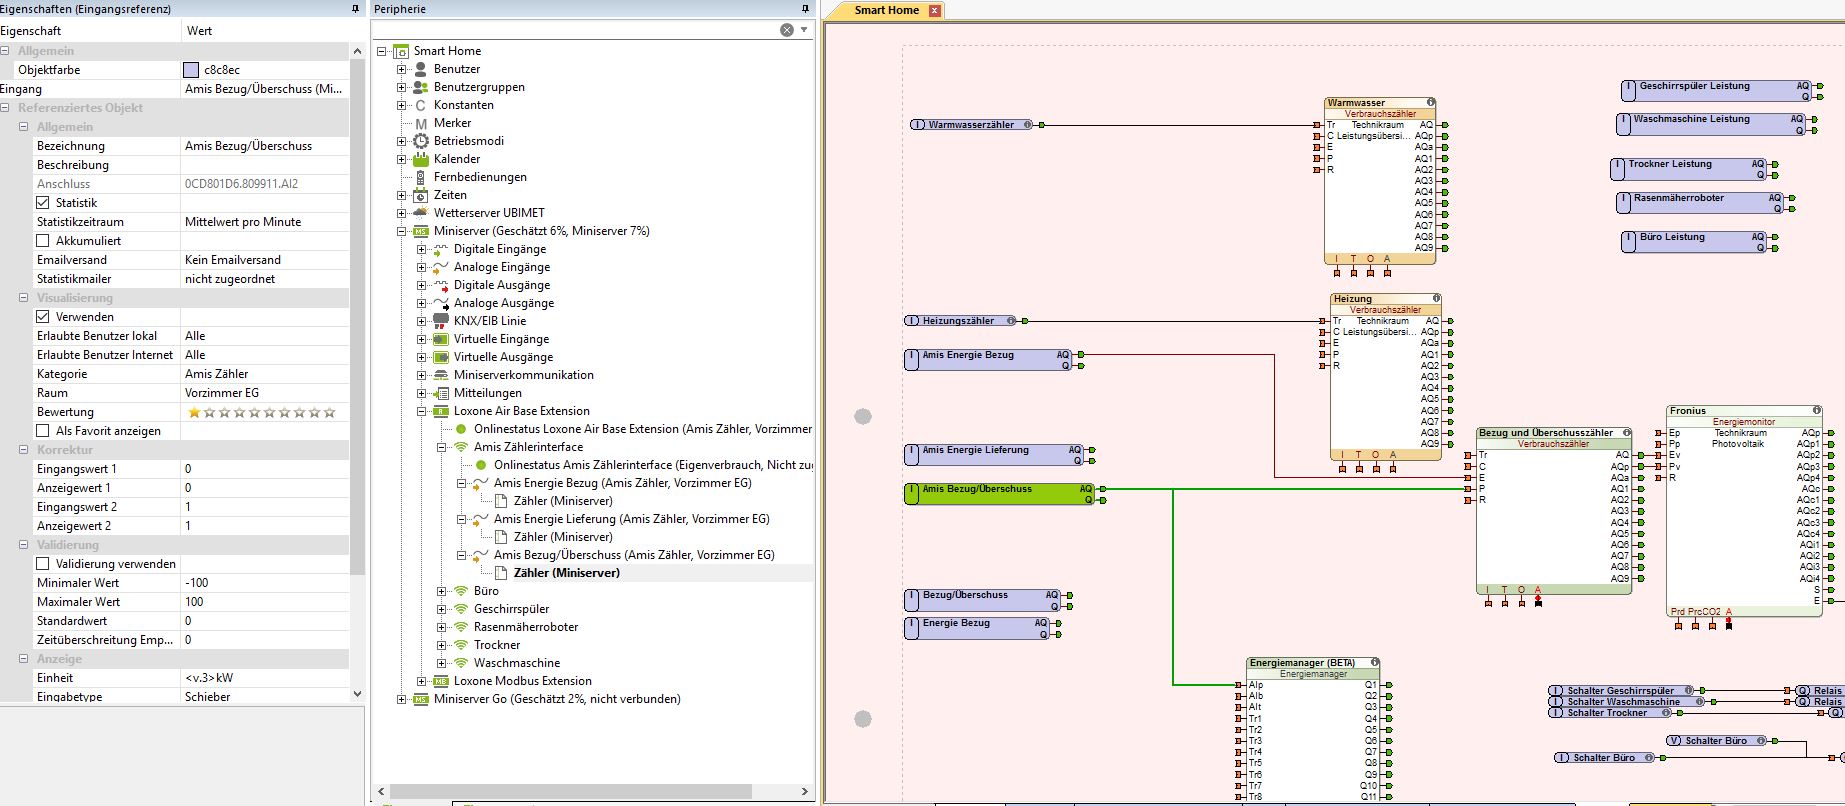Click the Objektfarbe color swatch
The image size is (1845, 806).
pos(191,70)
